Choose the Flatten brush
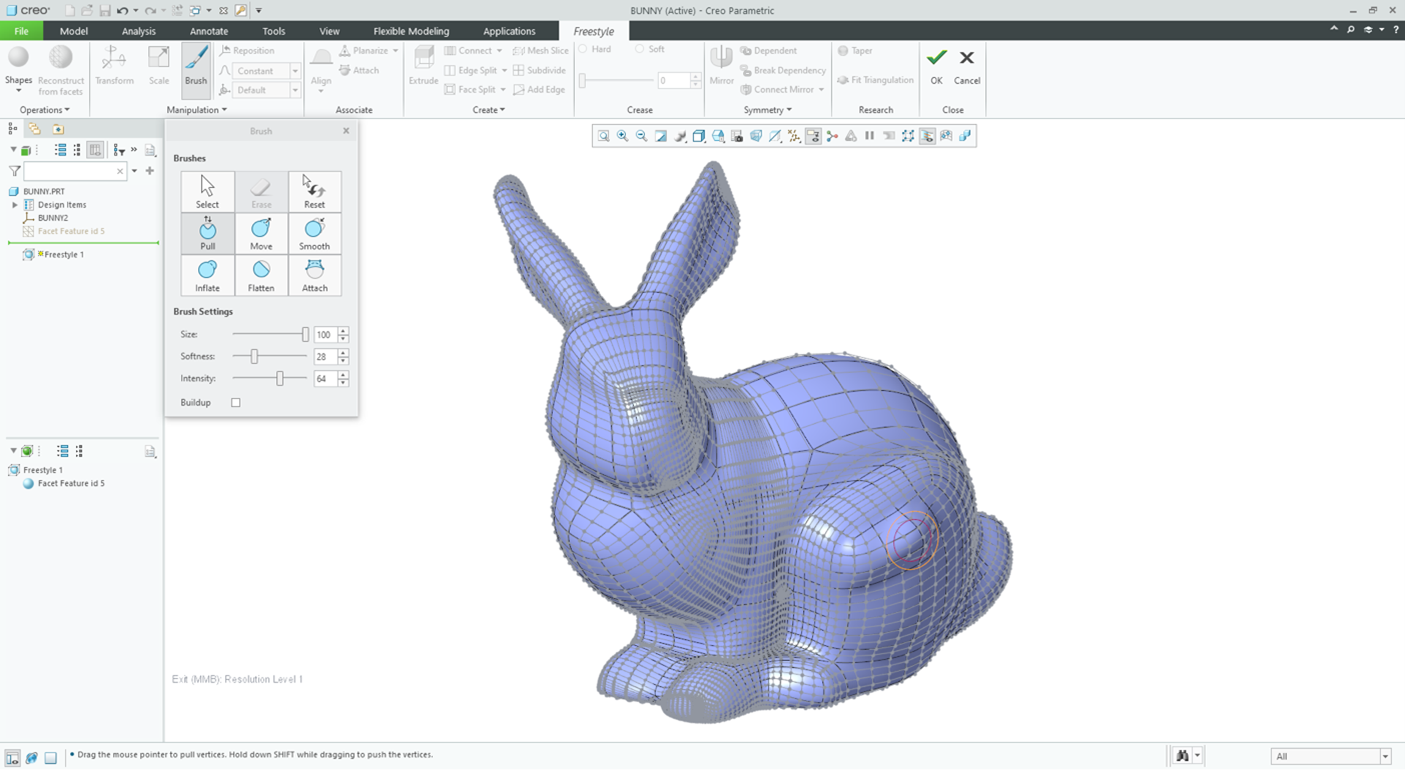 pos(261,275)
